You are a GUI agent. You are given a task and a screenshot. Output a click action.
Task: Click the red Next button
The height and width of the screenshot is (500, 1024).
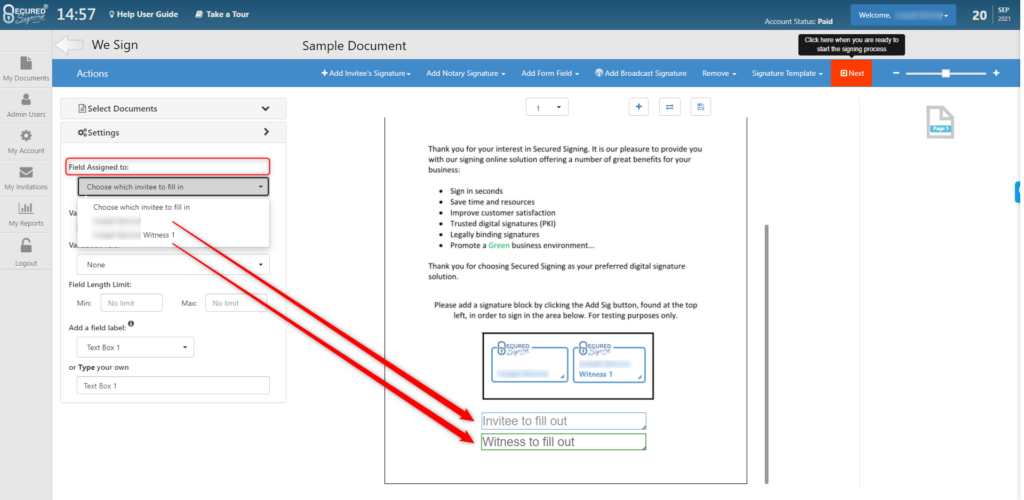[852, 73]
